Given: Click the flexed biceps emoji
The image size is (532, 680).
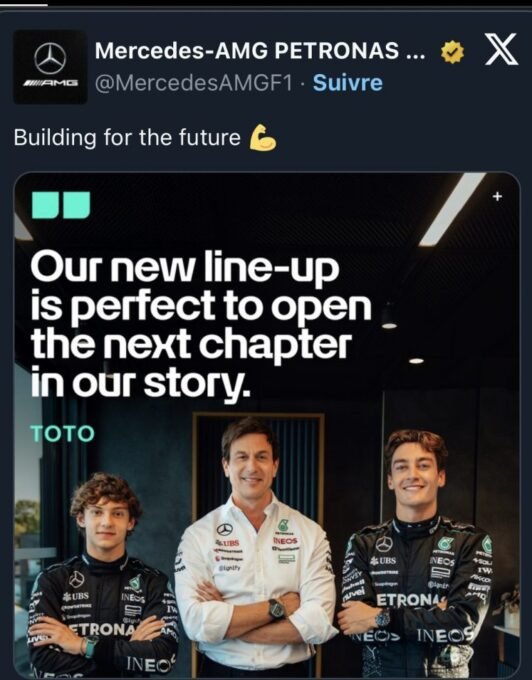Looking at the screenshot, I should coord(263,137).
